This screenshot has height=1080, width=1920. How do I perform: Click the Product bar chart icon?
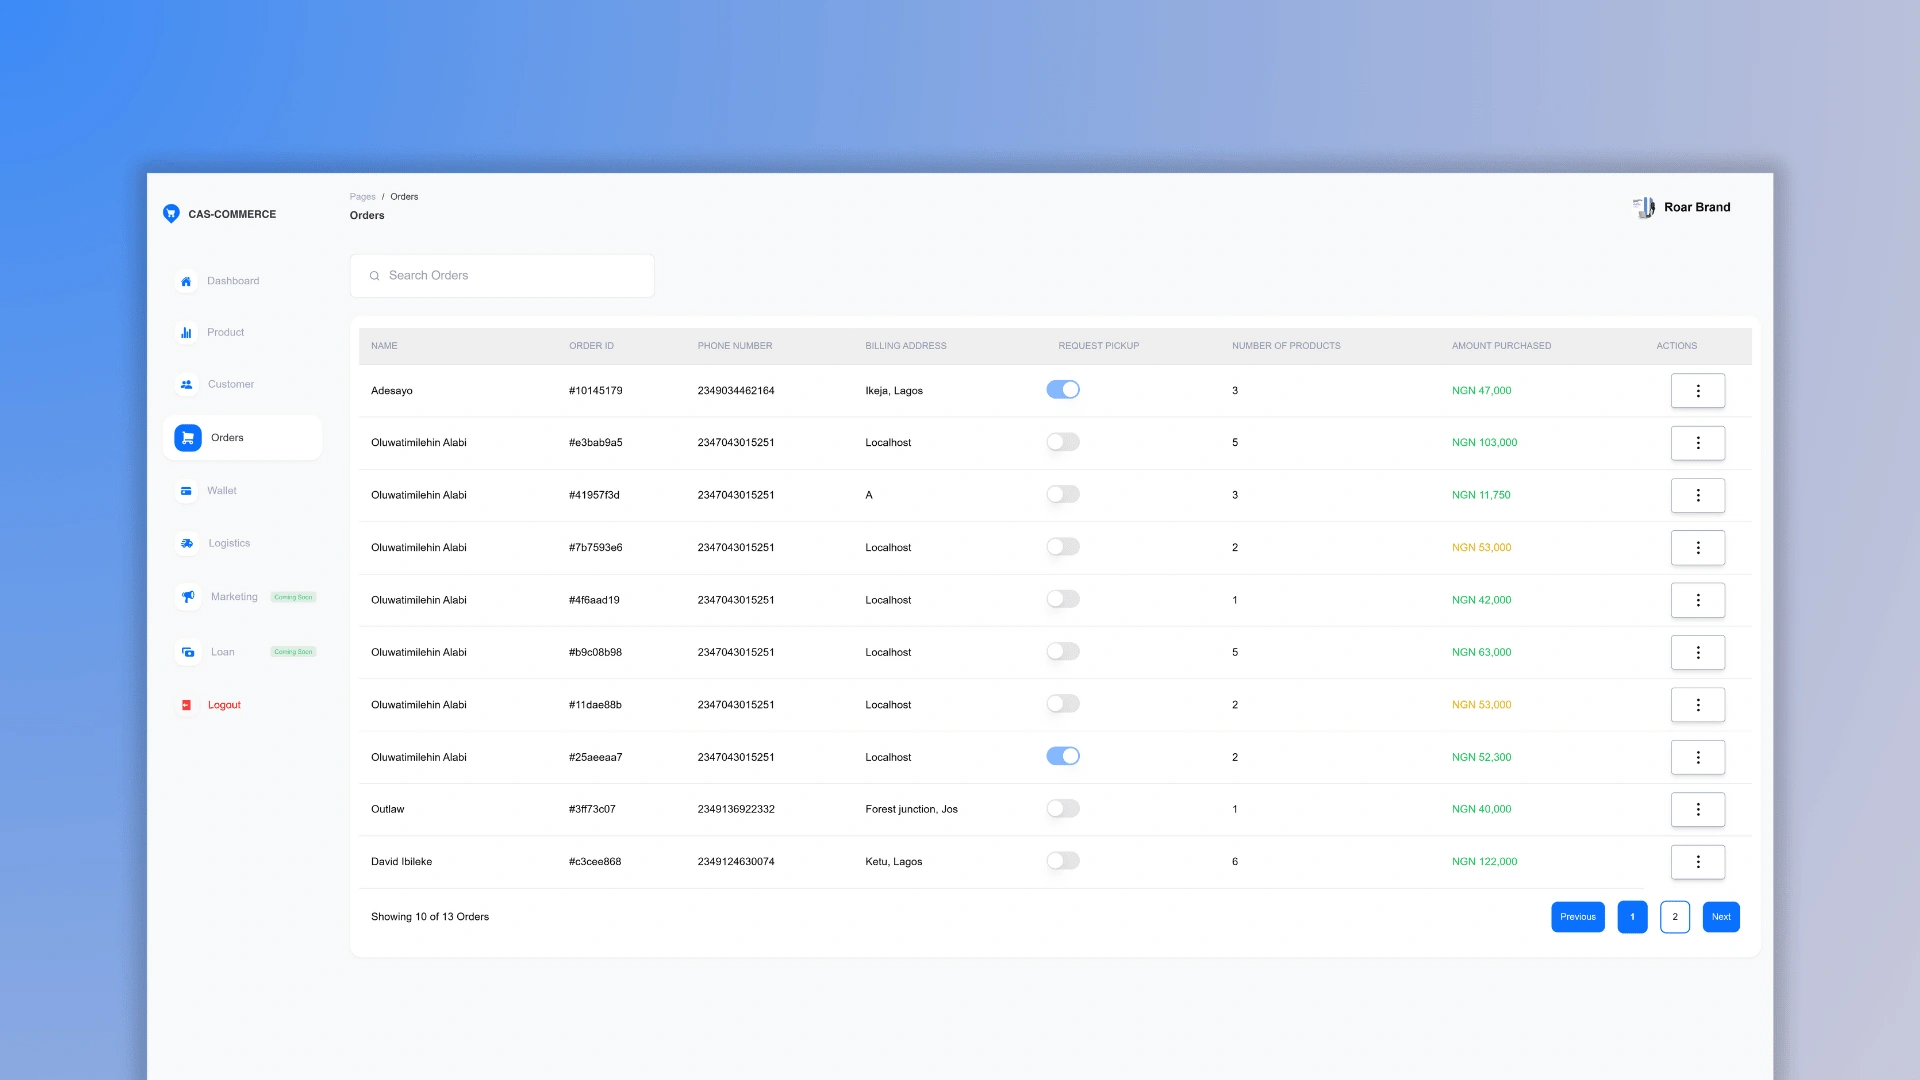[x=186, y=332]
